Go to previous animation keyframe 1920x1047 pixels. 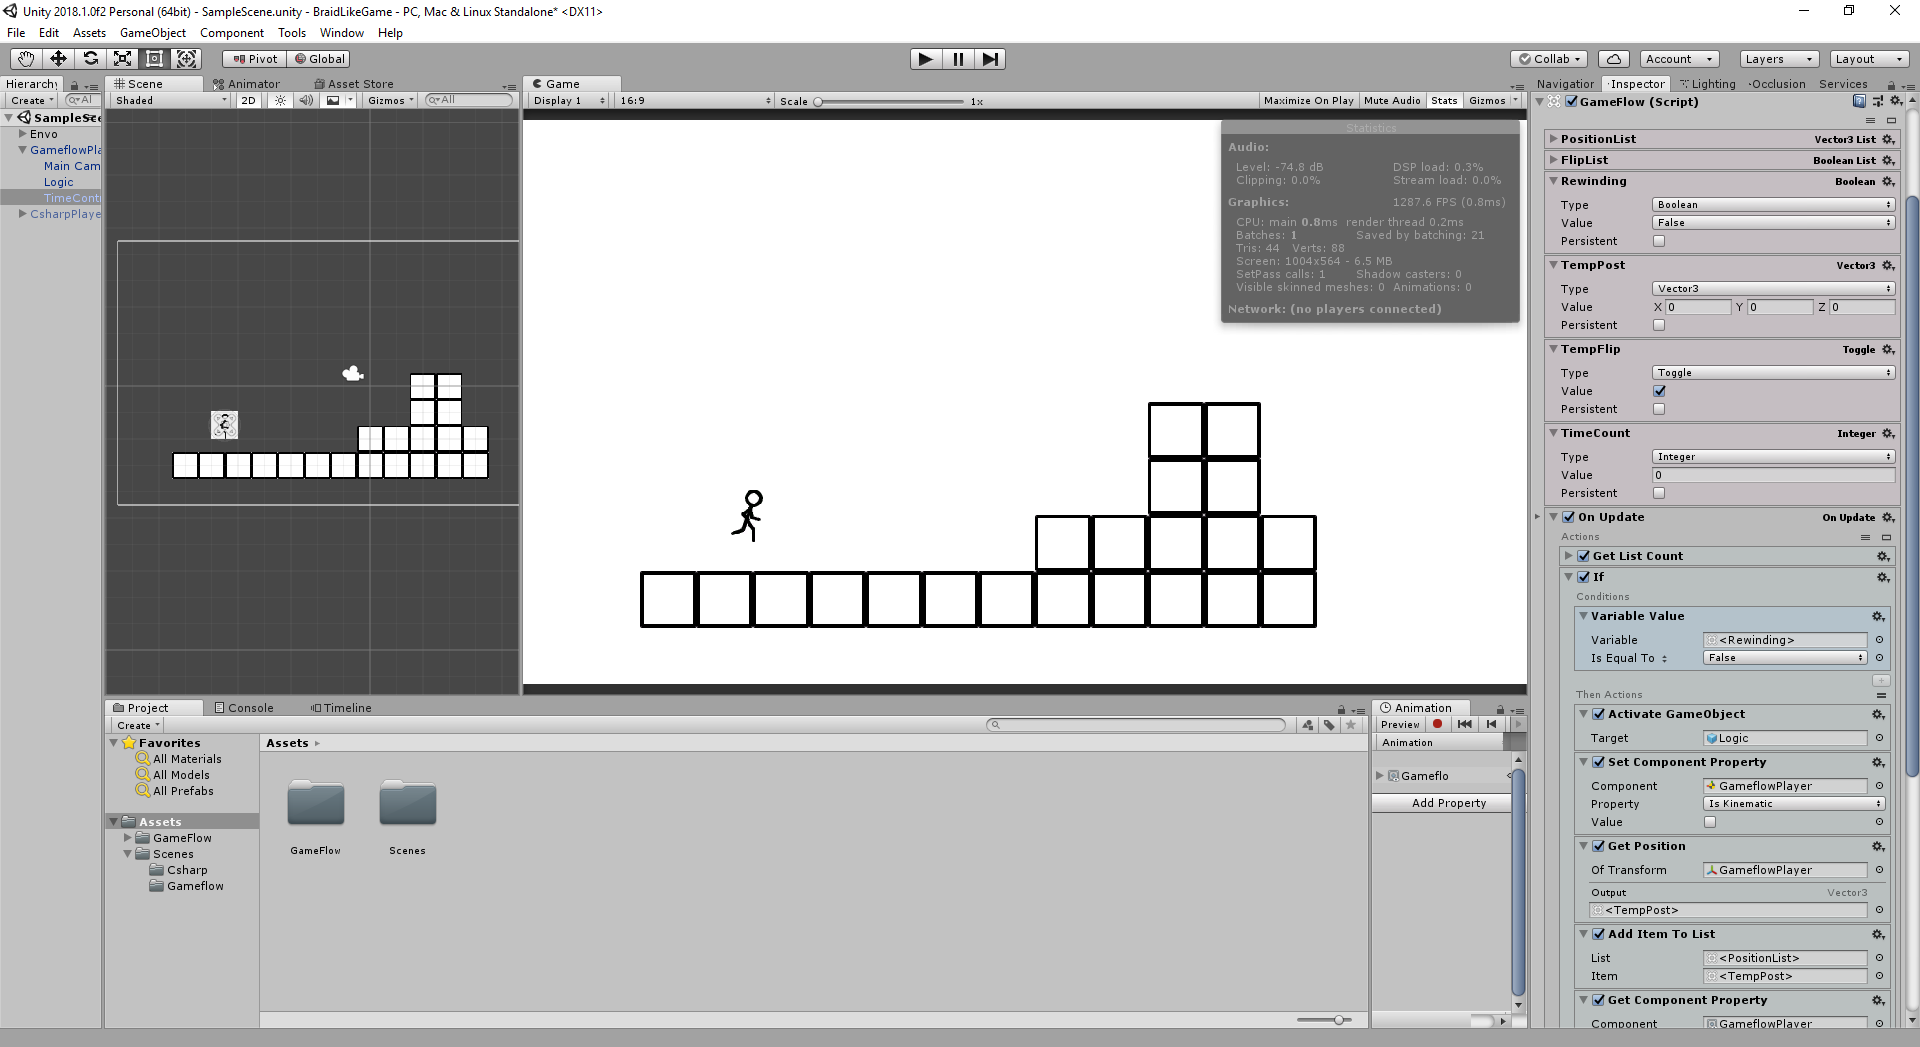click(x=1492, y=724)
